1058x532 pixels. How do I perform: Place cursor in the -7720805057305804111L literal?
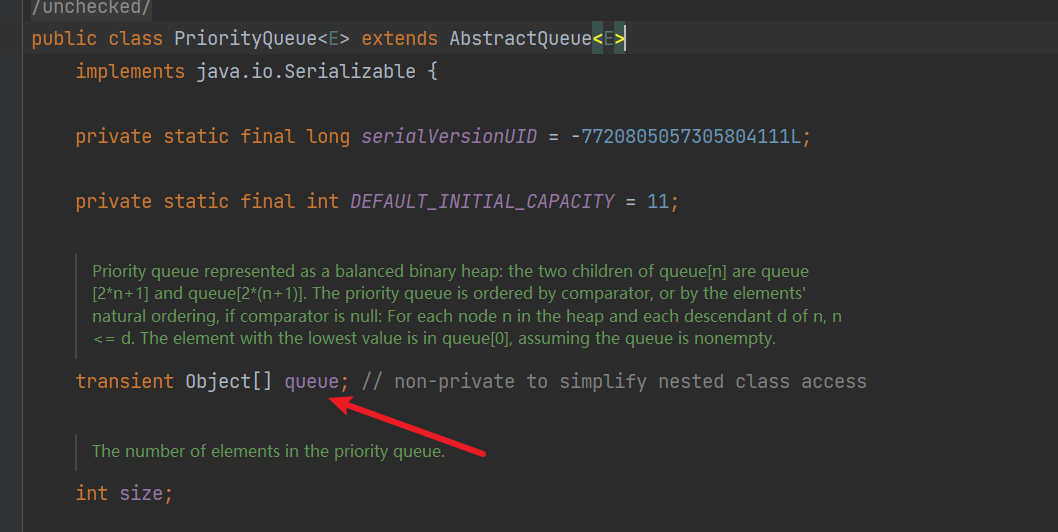point(685,137)
